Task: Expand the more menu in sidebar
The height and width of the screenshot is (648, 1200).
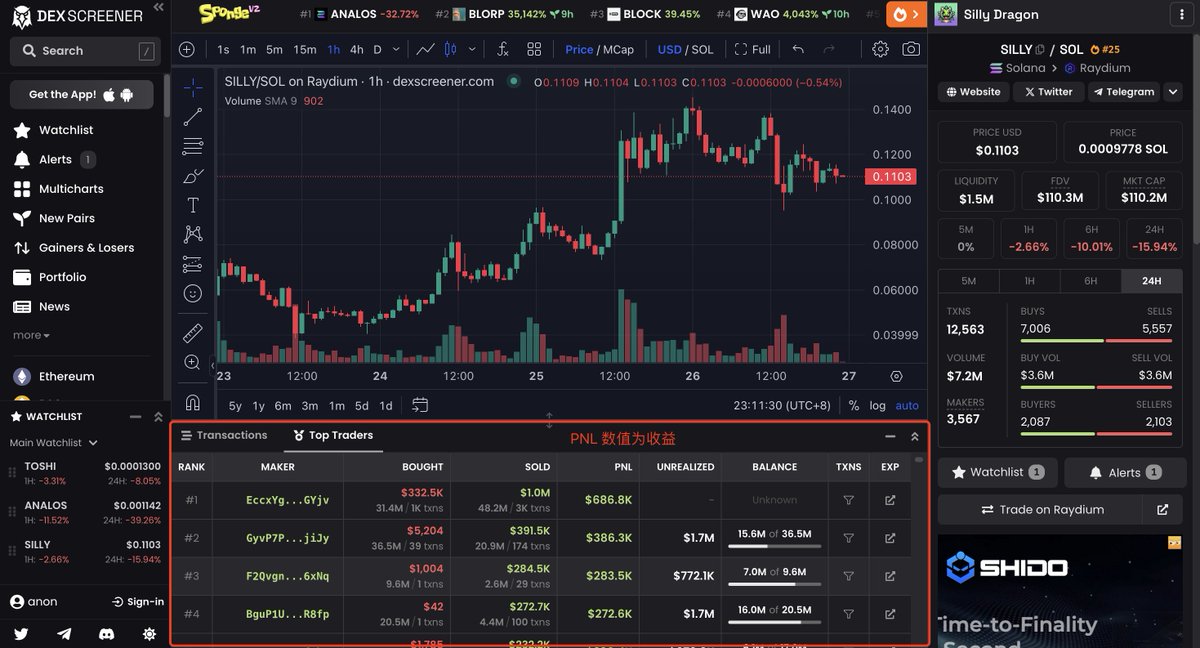Action: 31,335
